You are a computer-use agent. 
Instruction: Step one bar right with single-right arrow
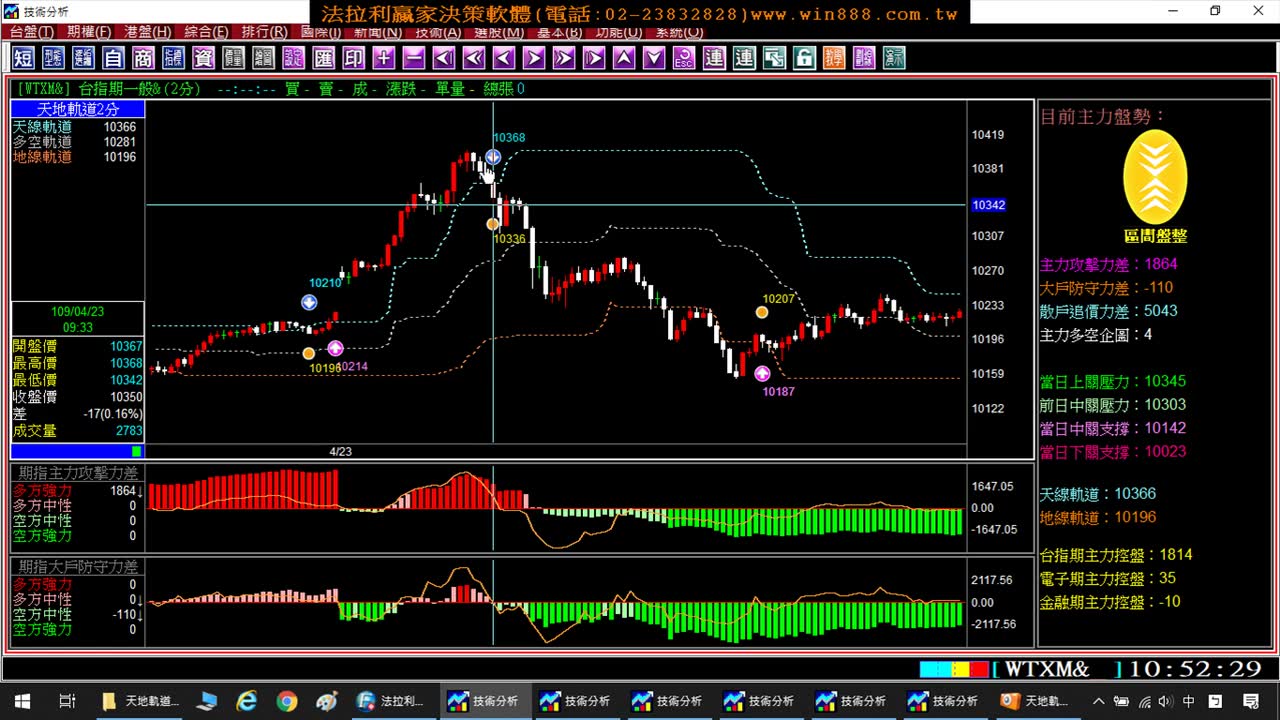533,58
